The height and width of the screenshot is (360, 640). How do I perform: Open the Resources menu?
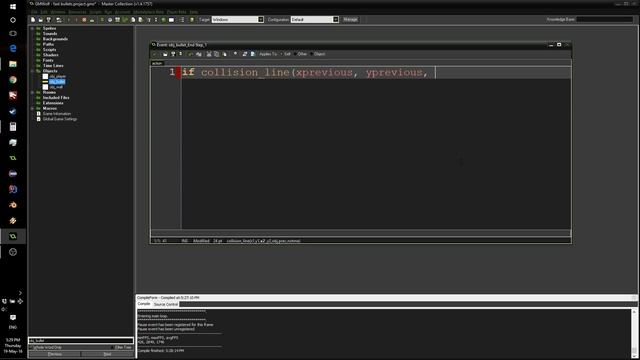pos(77,12)
